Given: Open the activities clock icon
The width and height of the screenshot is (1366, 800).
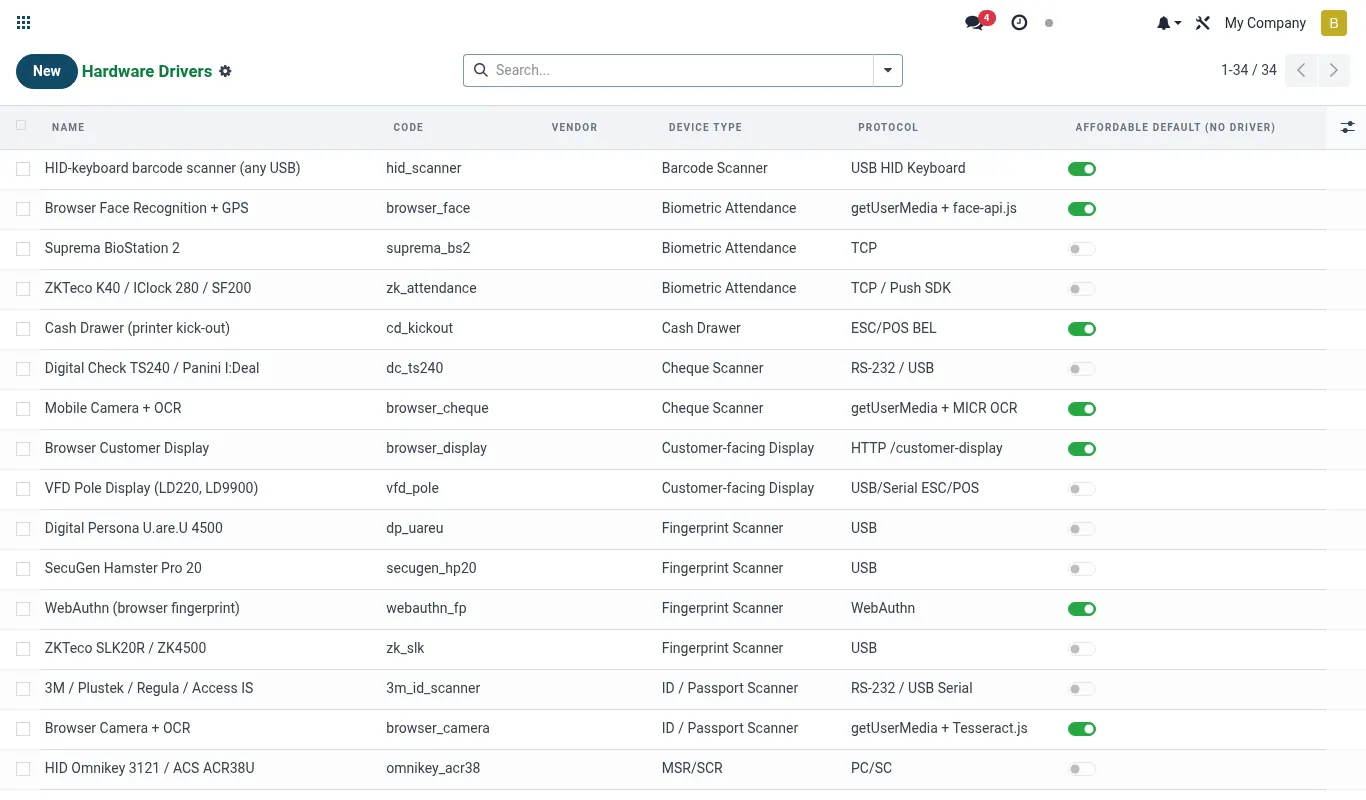Looking at the screenshot, I should tap(1019, 23).
